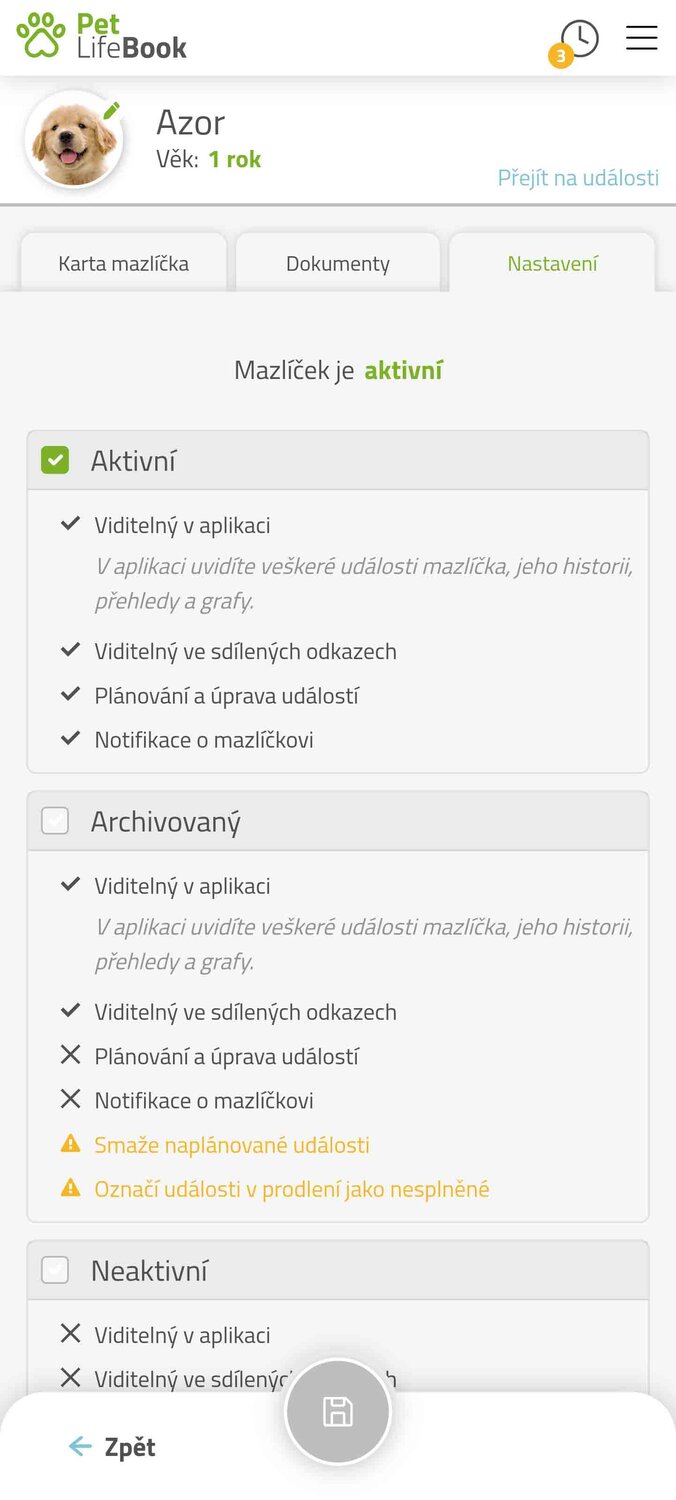The height and width of the screenshot is (1500, 676).
Task: Click warning icon beside Smaže naplánované události
Action: click(70, 1143)
